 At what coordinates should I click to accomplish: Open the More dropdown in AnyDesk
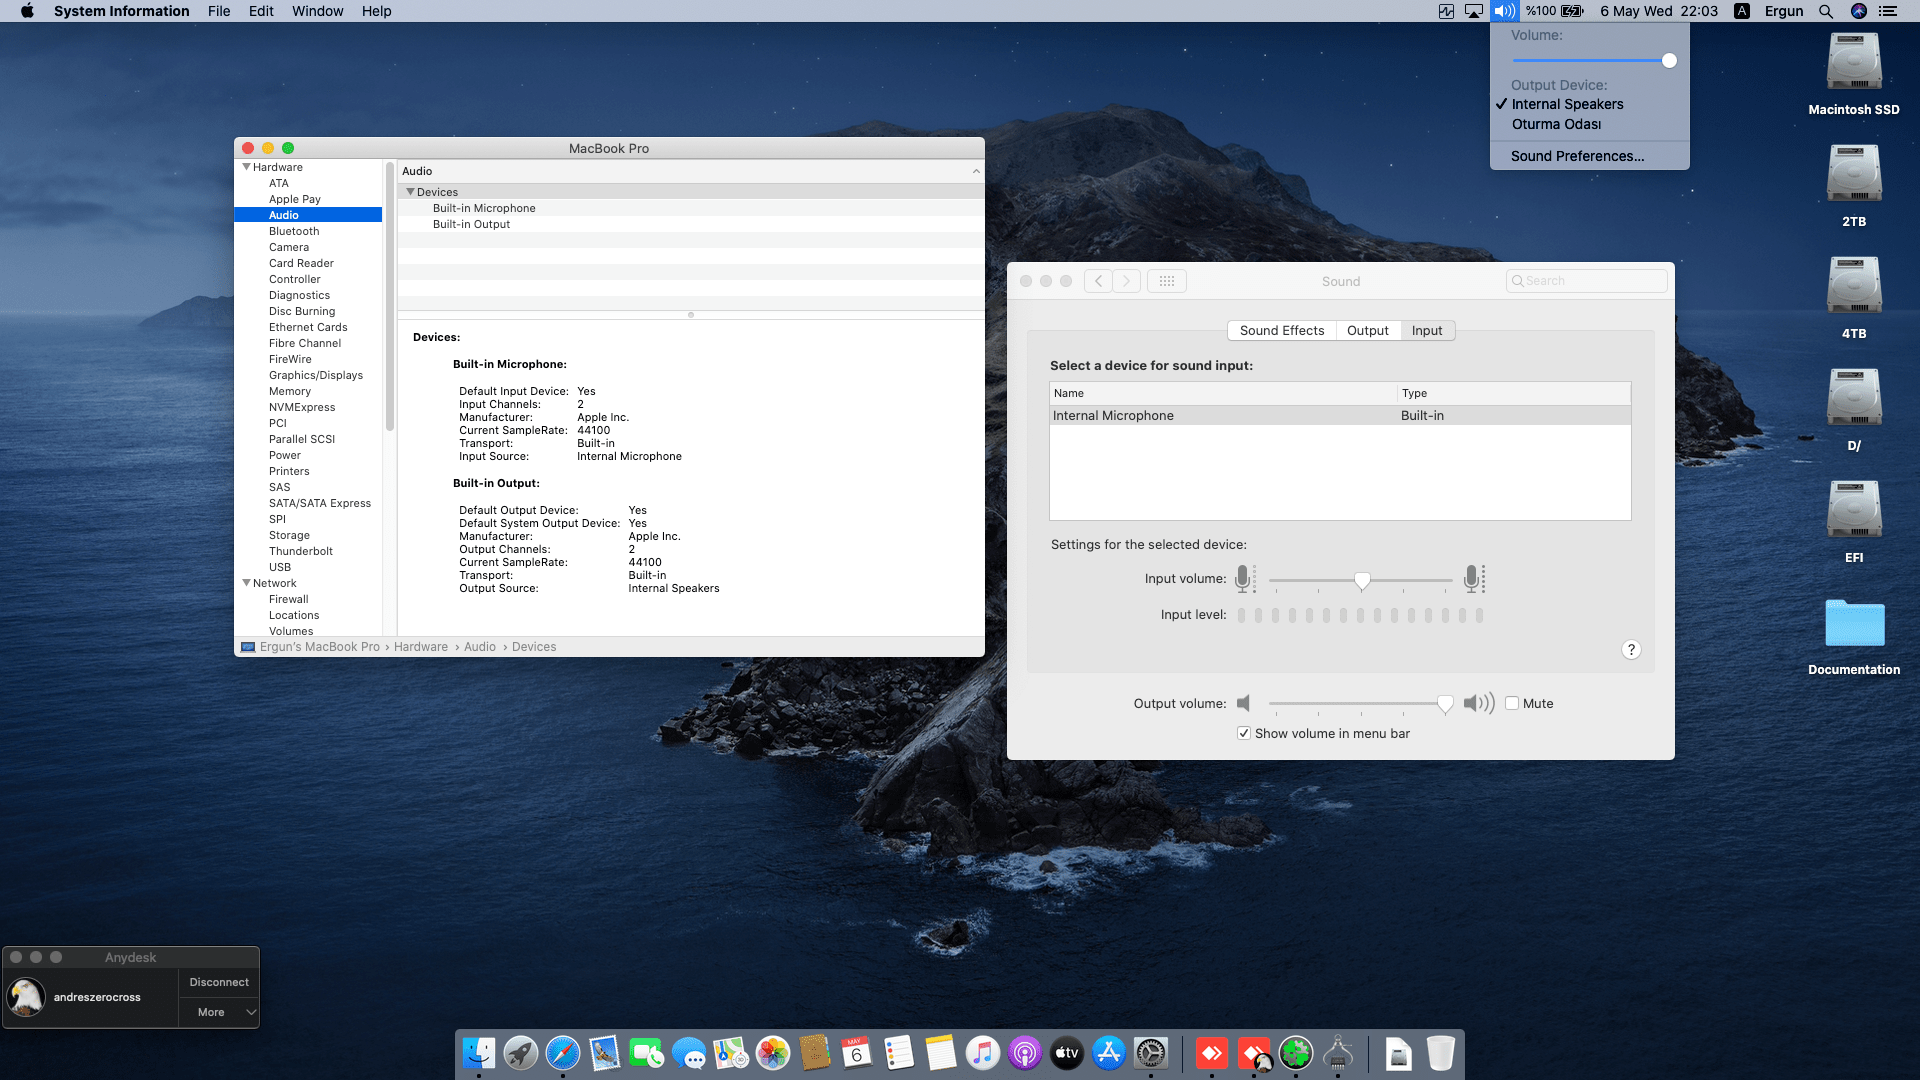pos(219,1012)
